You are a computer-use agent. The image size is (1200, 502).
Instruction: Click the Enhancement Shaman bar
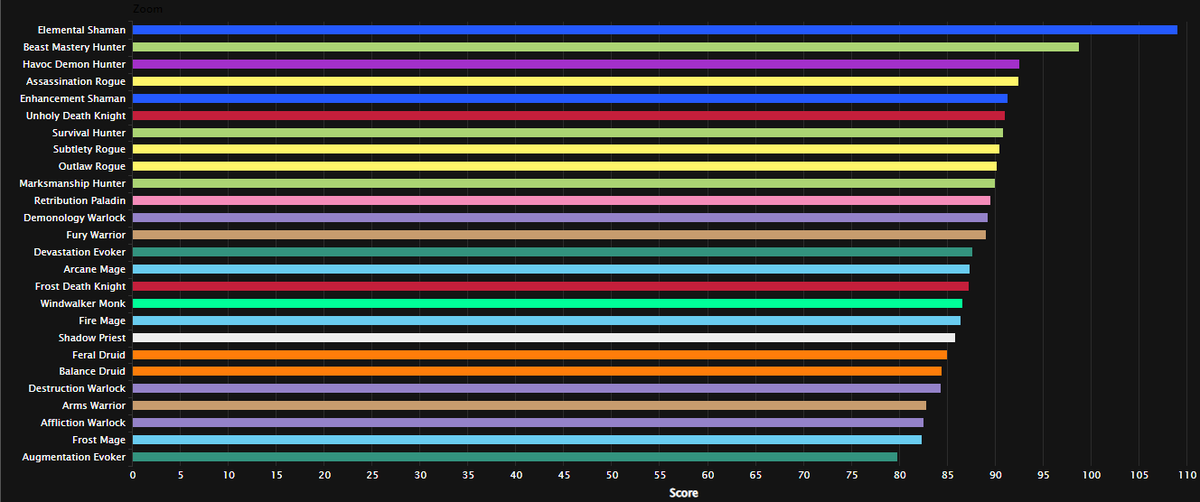click(570, 98)
